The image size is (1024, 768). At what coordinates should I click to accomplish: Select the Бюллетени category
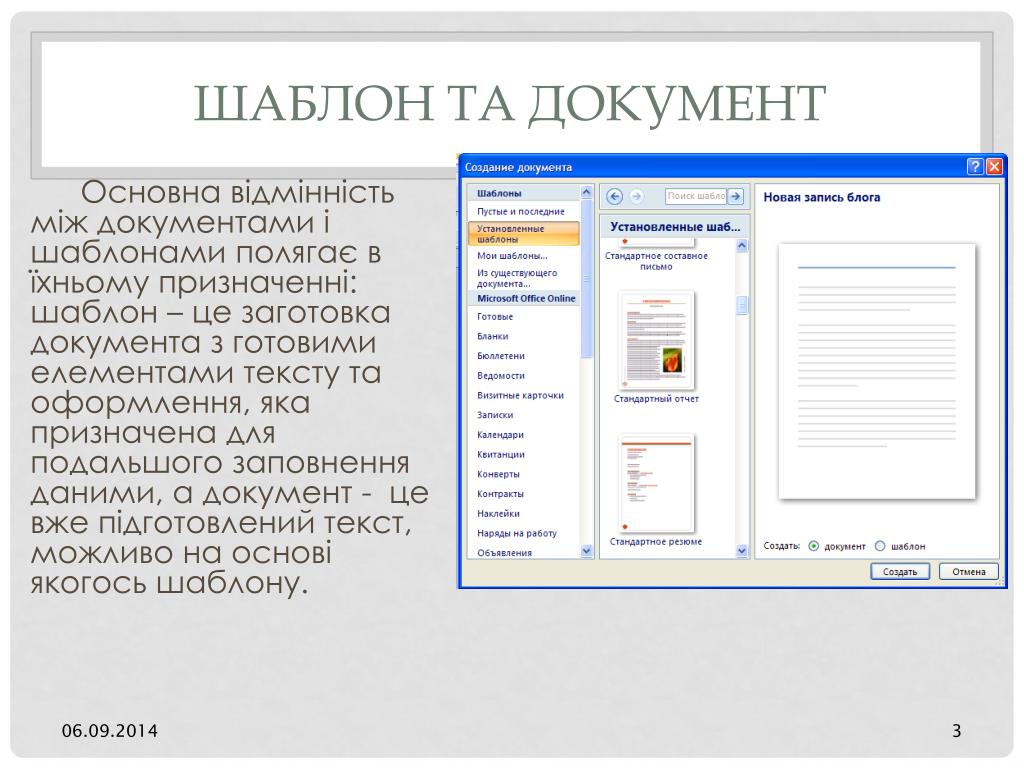click(x=501, y=356)
